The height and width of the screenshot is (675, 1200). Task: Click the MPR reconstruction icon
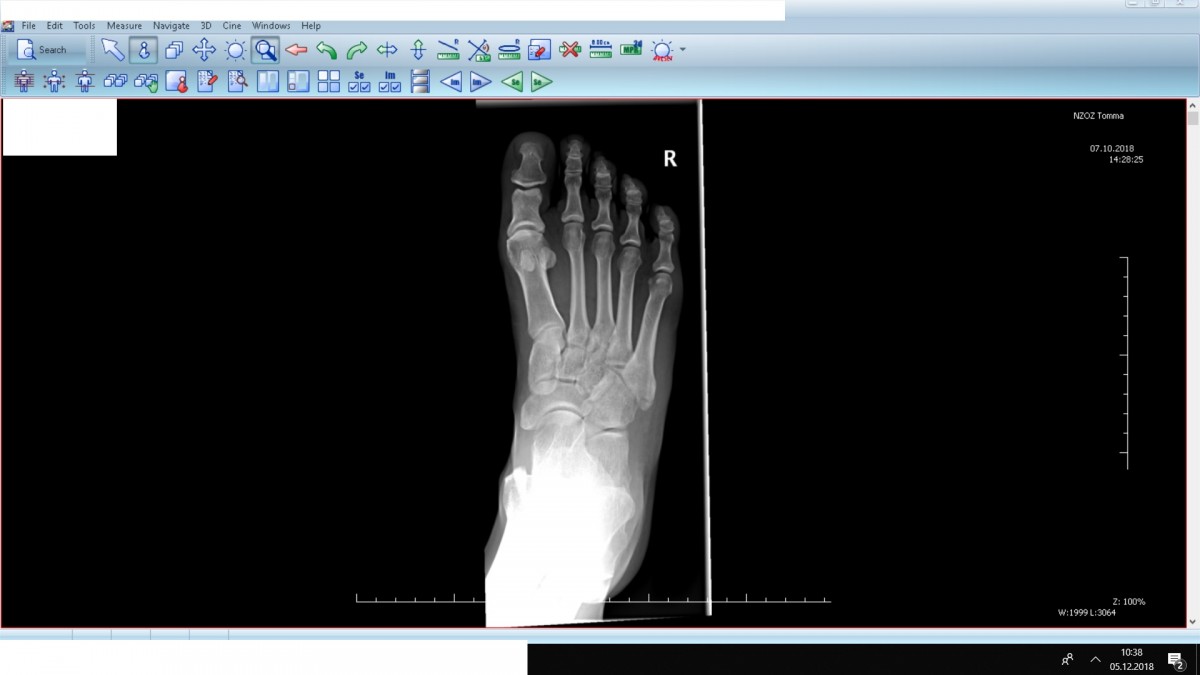(x=631, y=49)
